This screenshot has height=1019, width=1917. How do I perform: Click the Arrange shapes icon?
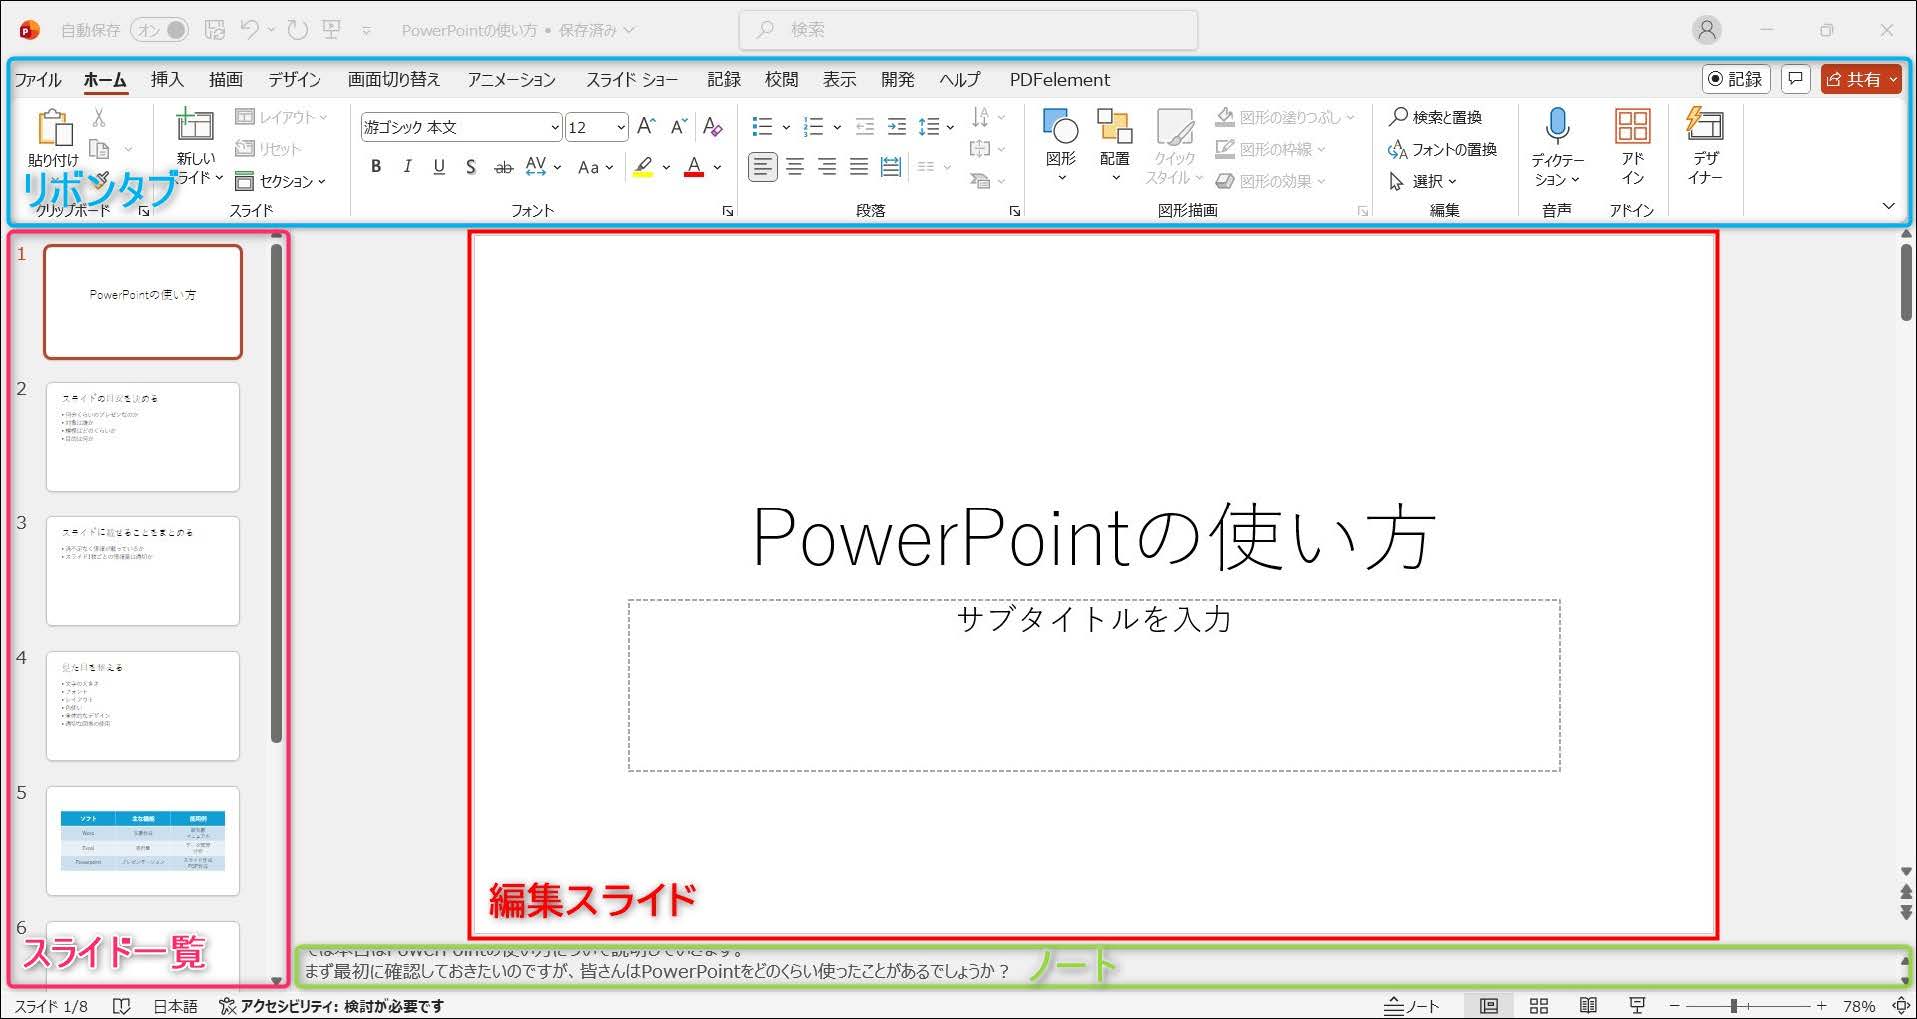(x=1113, y=127)
